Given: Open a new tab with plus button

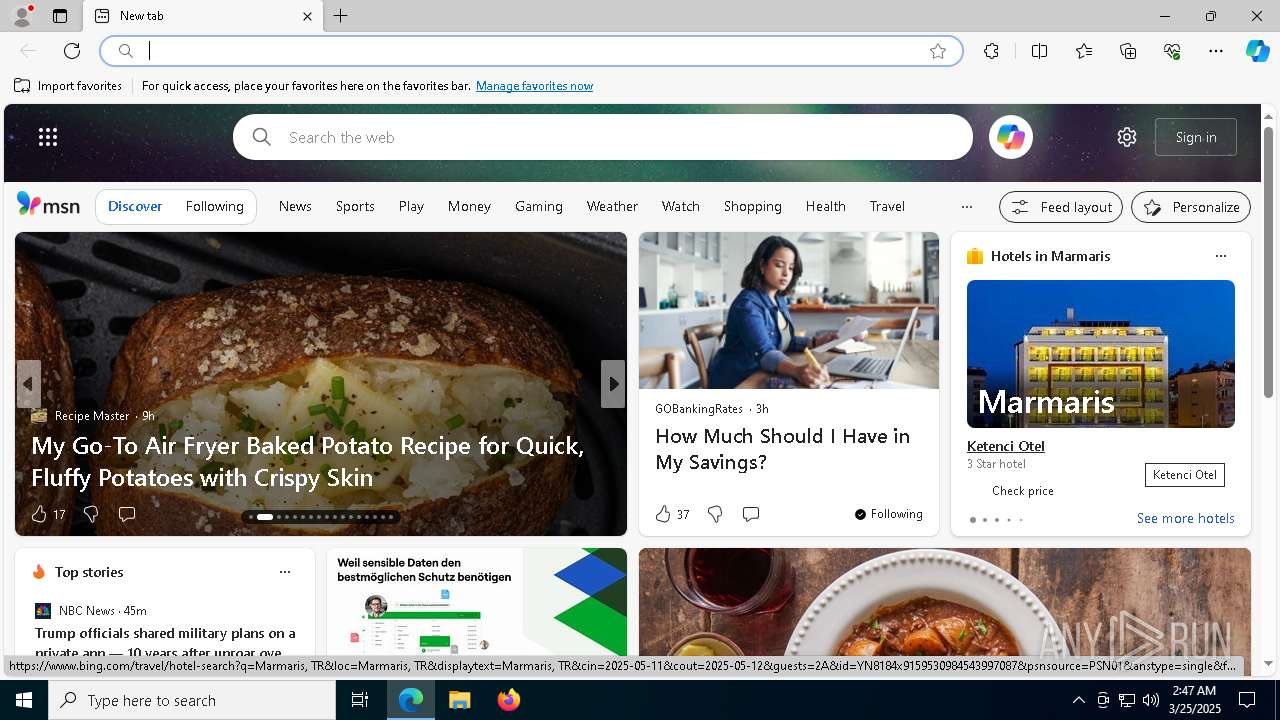Looking at the screenshot, I should coord(340,16).
